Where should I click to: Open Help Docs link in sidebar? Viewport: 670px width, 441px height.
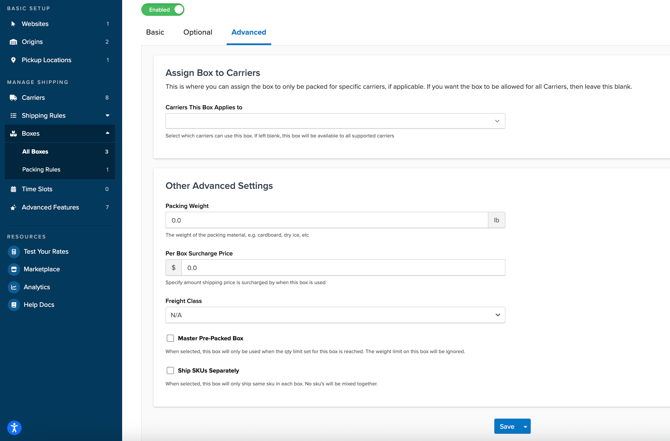point(39,305)
